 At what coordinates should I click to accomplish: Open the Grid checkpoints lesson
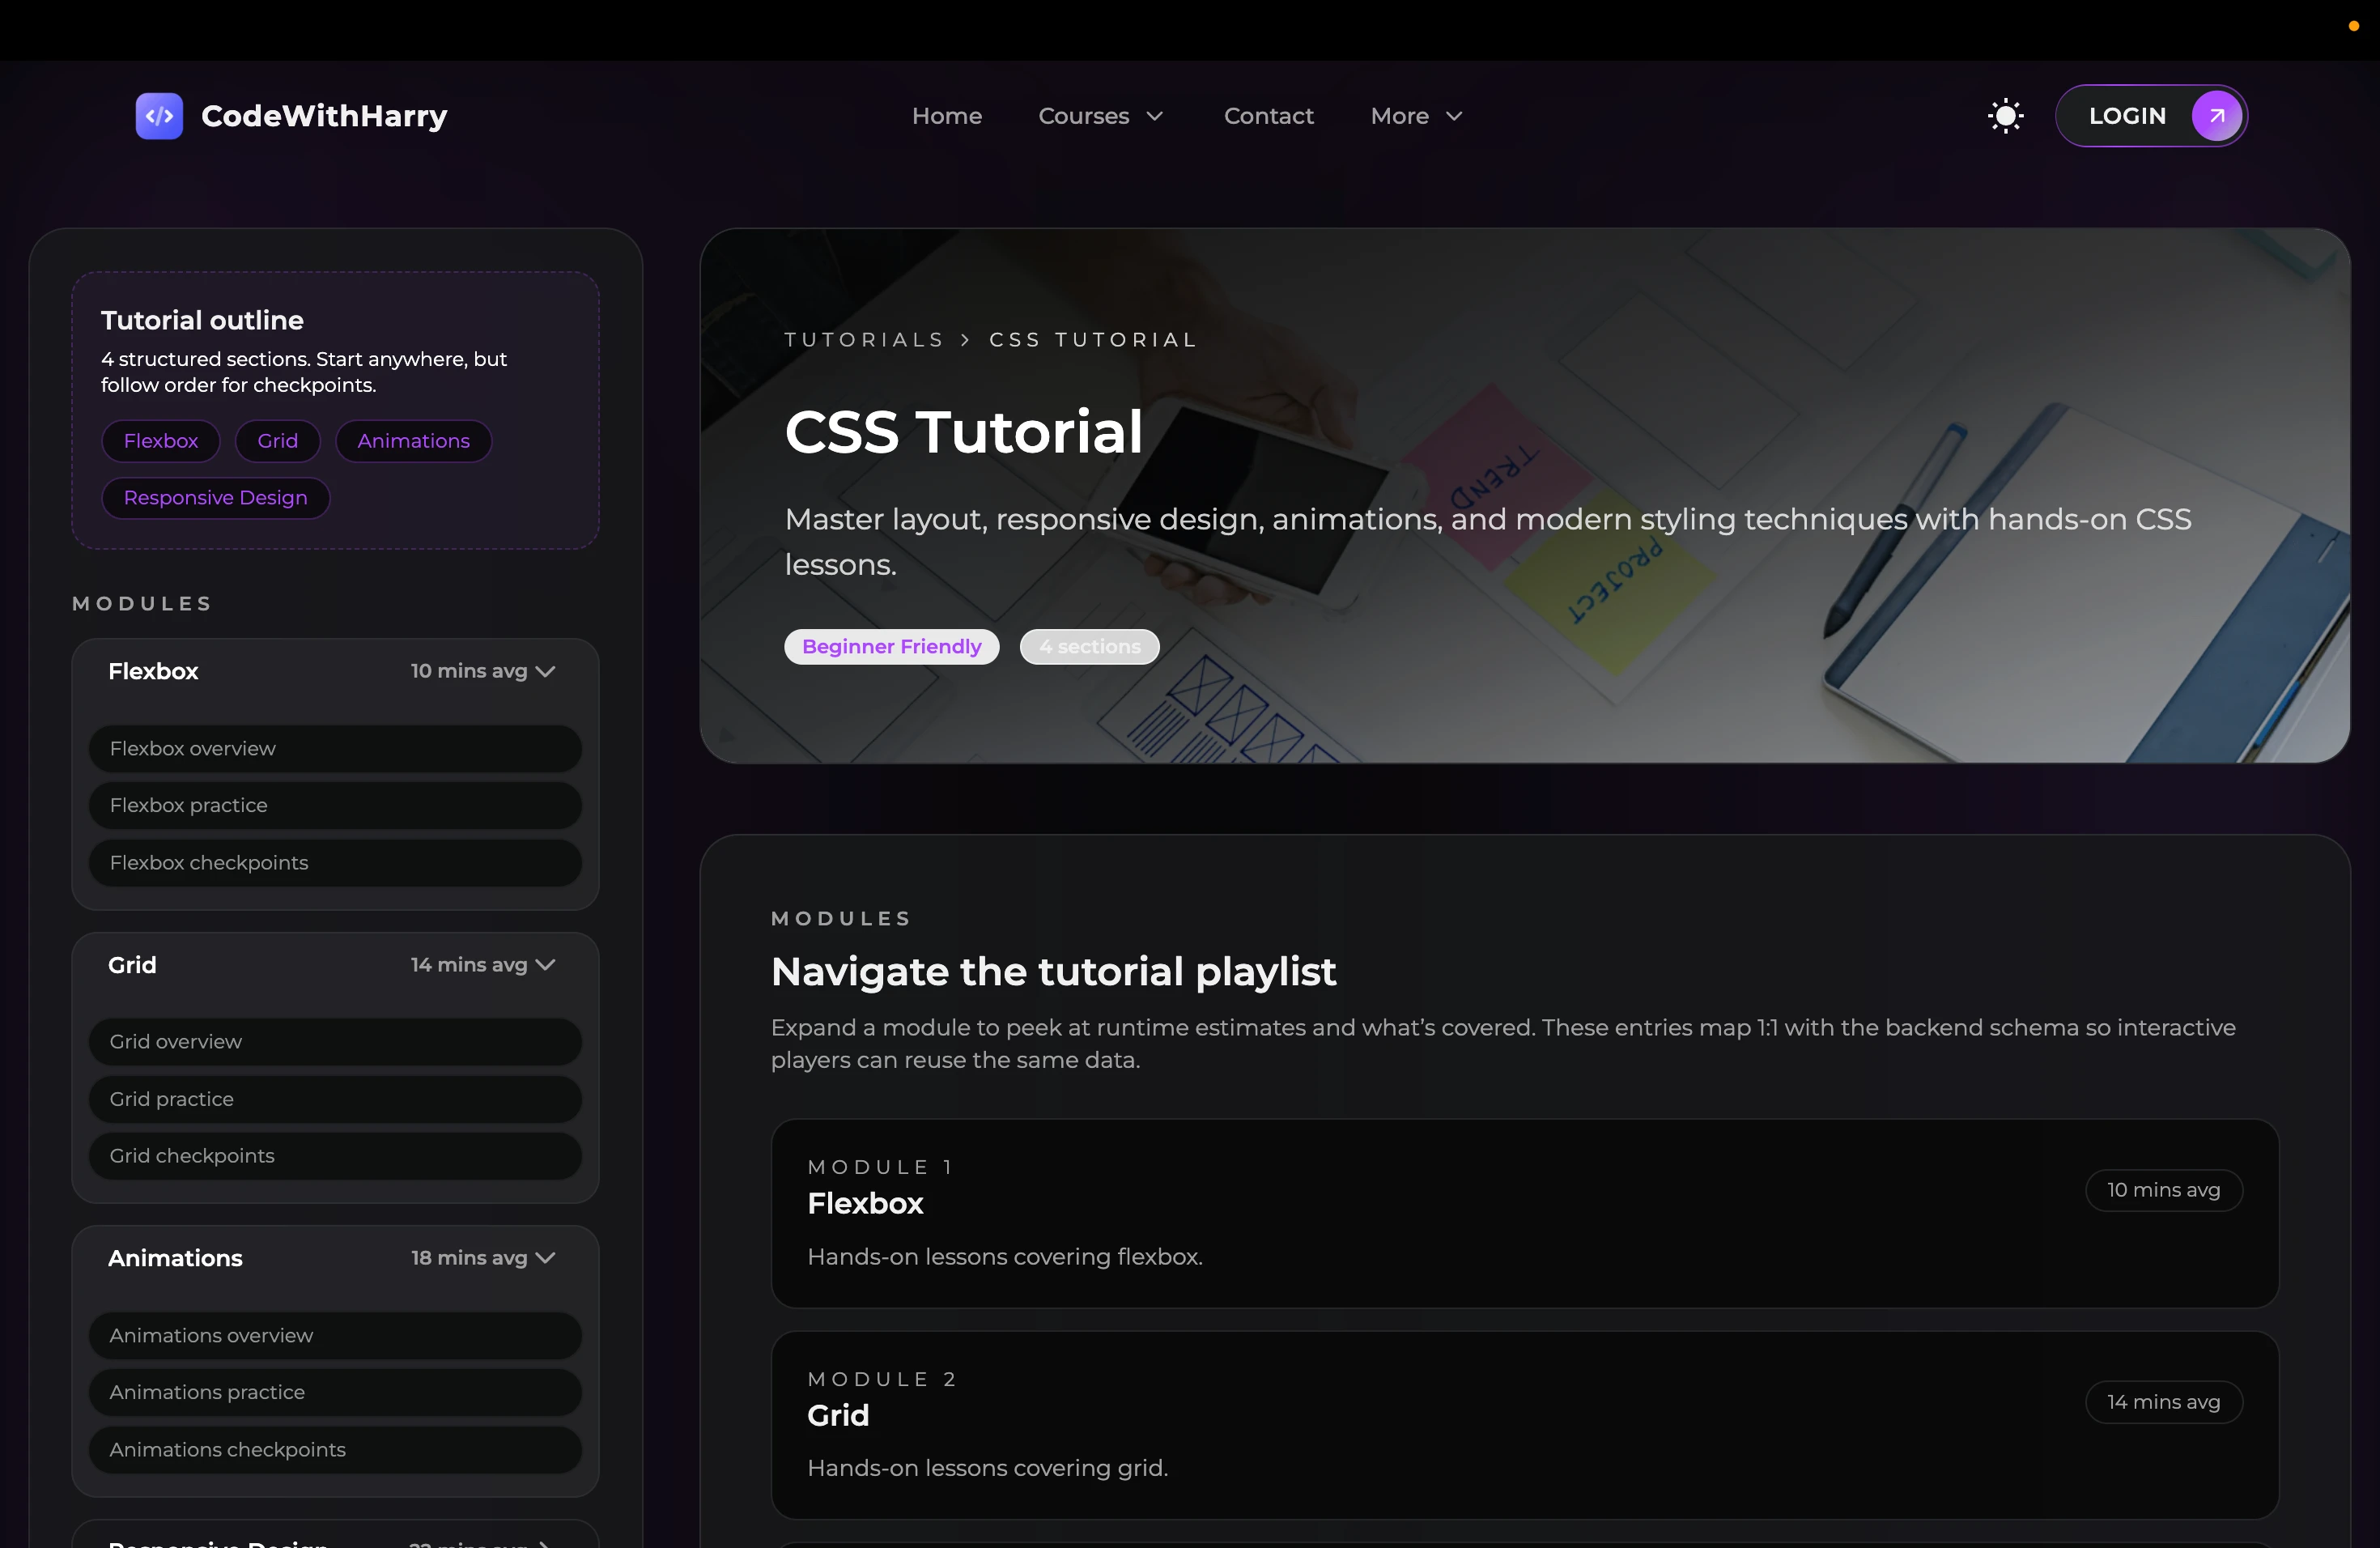click(335, 1155)
